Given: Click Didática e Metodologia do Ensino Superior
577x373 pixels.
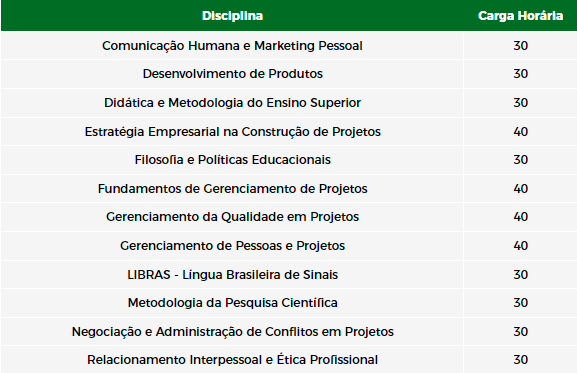Looking at the screenshot, I should 232,103.
